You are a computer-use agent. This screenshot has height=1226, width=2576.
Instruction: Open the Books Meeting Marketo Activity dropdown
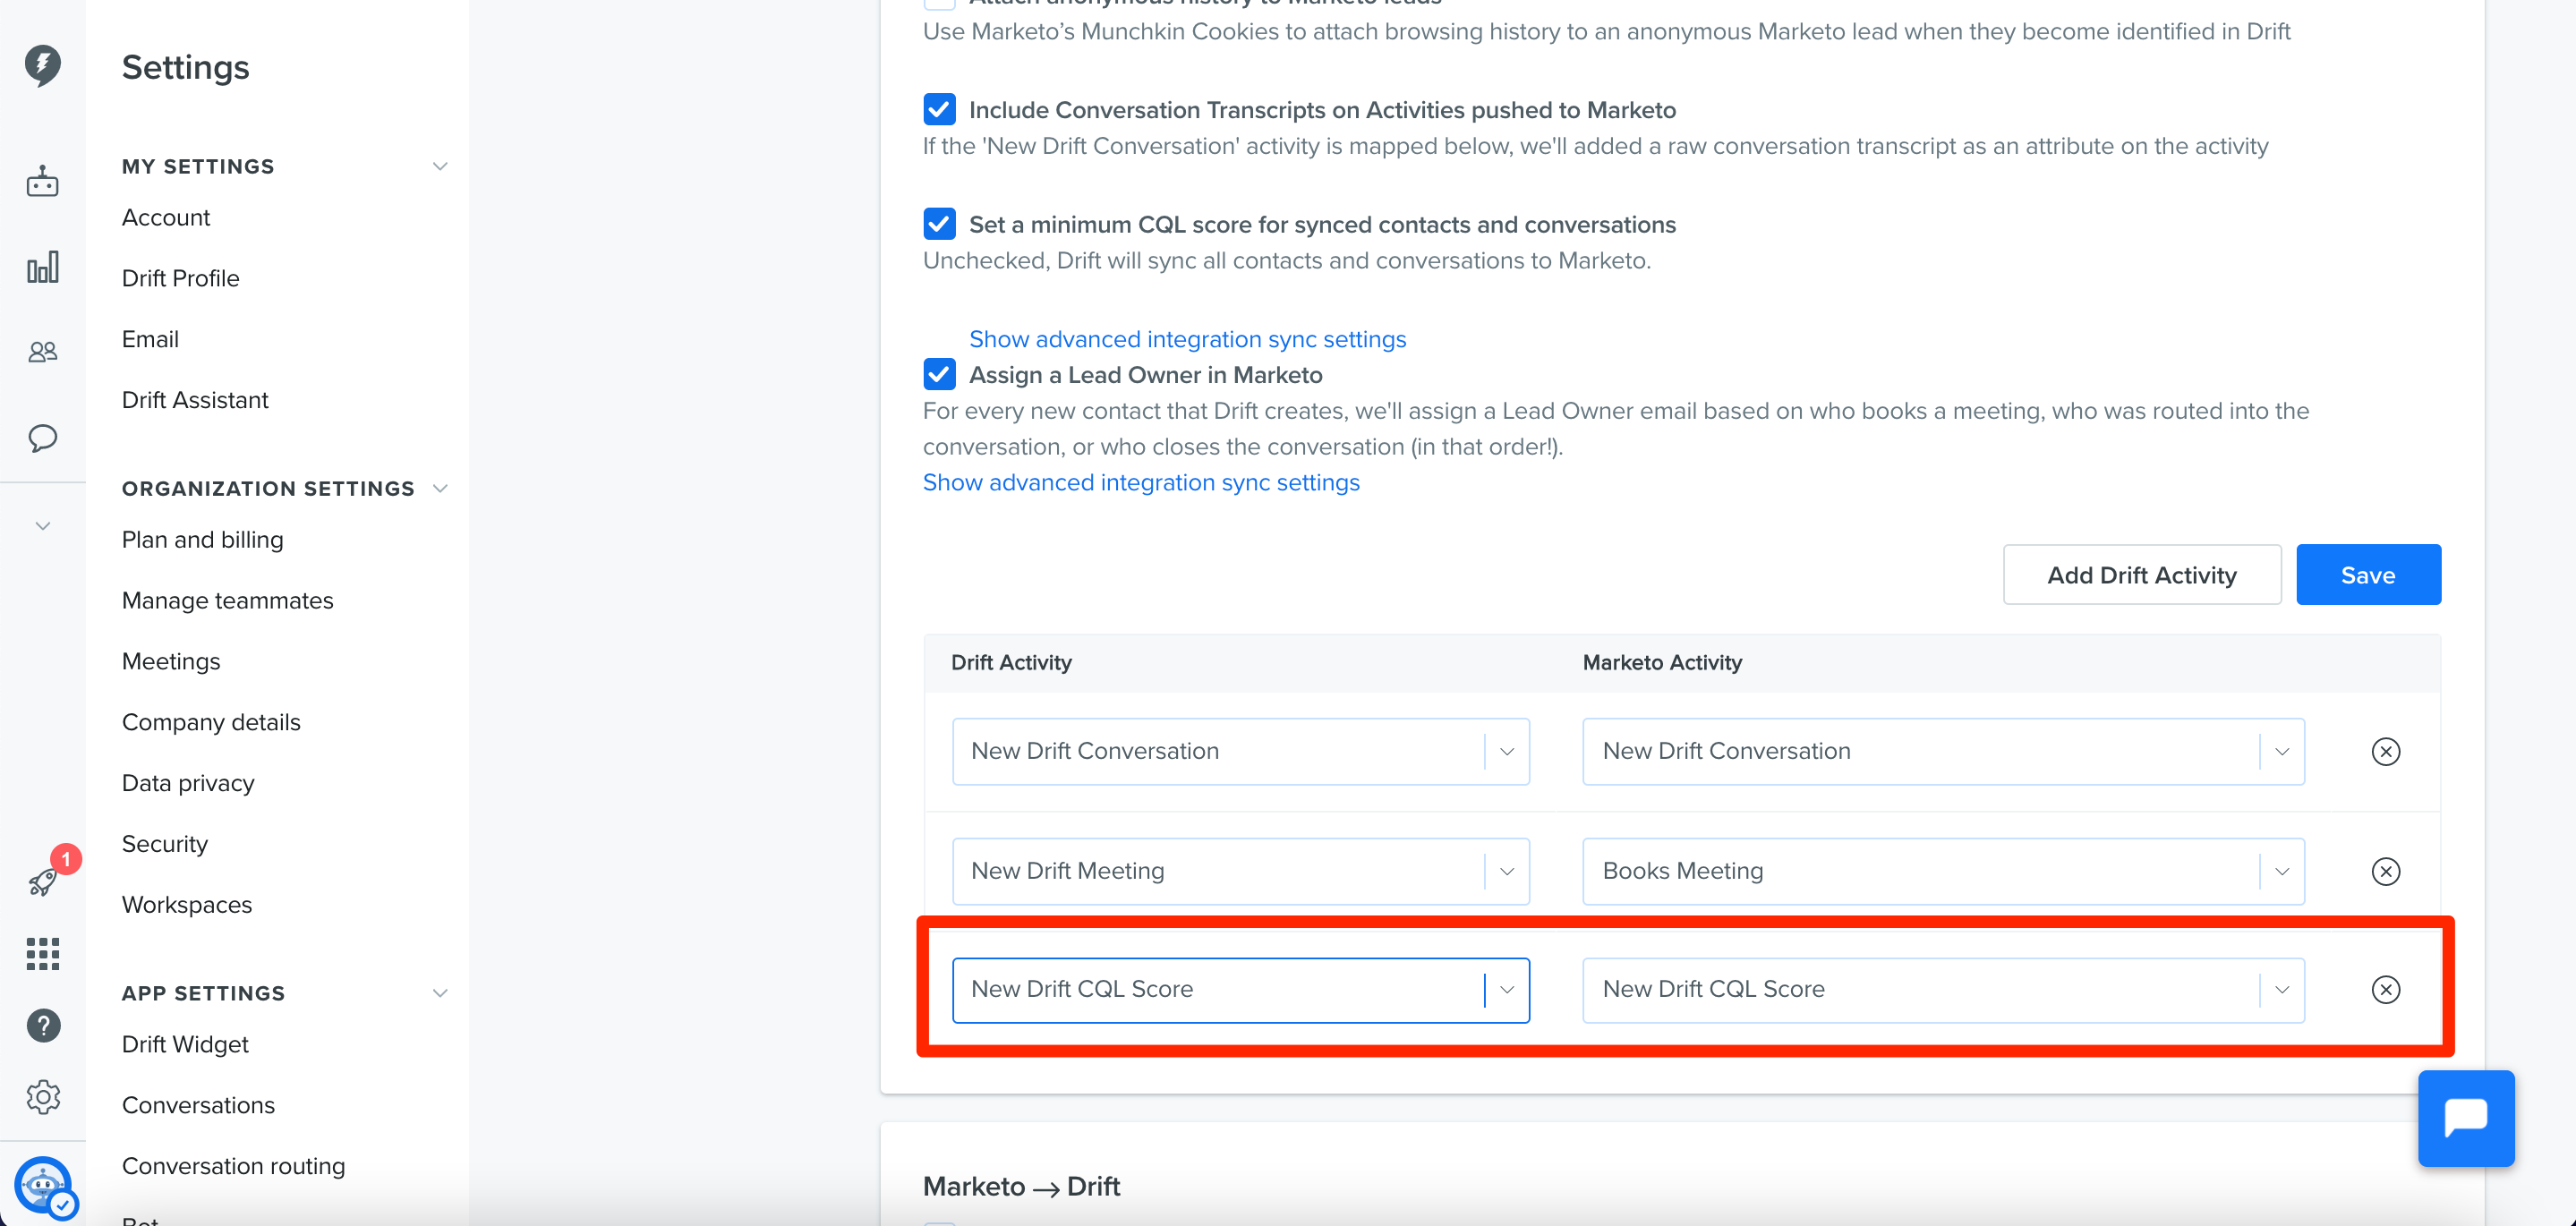(1943, 871)
